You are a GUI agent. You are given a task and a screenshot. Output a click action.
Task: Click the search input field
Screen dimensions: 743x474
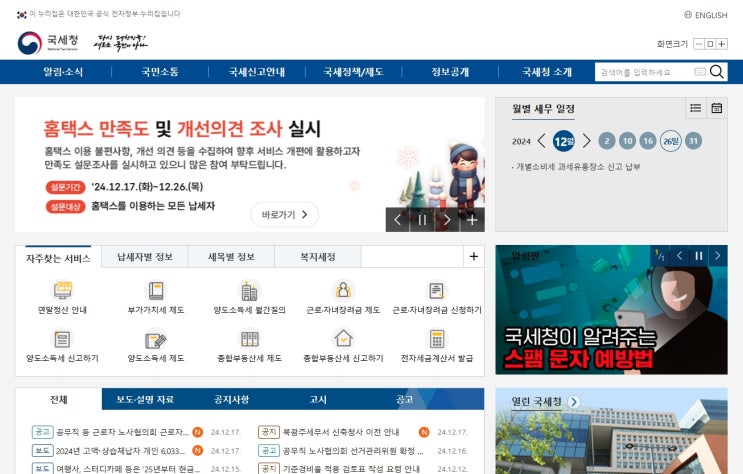click(x=644, y=72)
